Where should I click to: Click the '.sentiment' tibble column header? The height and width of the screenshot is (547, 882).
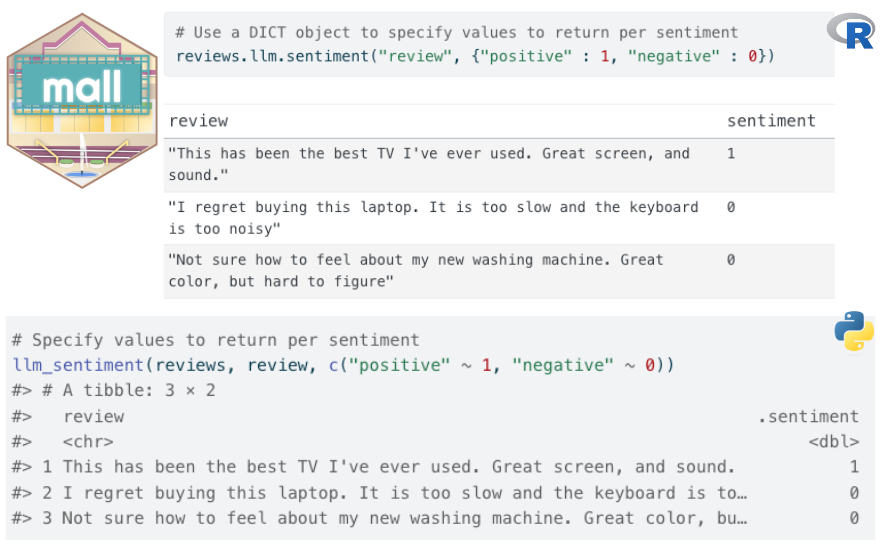807,417
